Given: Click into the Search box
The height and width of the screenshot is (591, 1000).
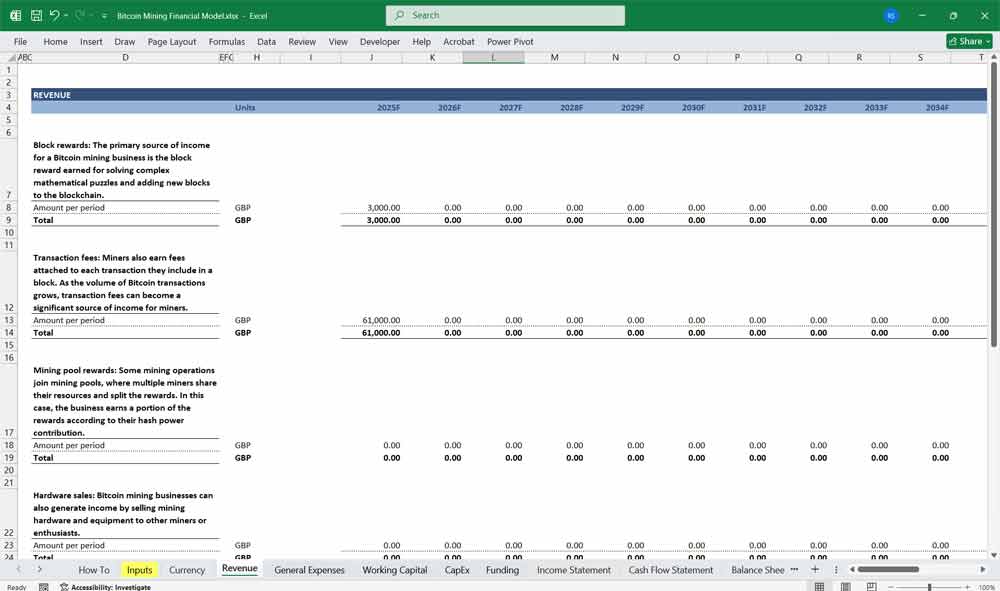Looking at the screenshot, I should click(x=505, y=15).
